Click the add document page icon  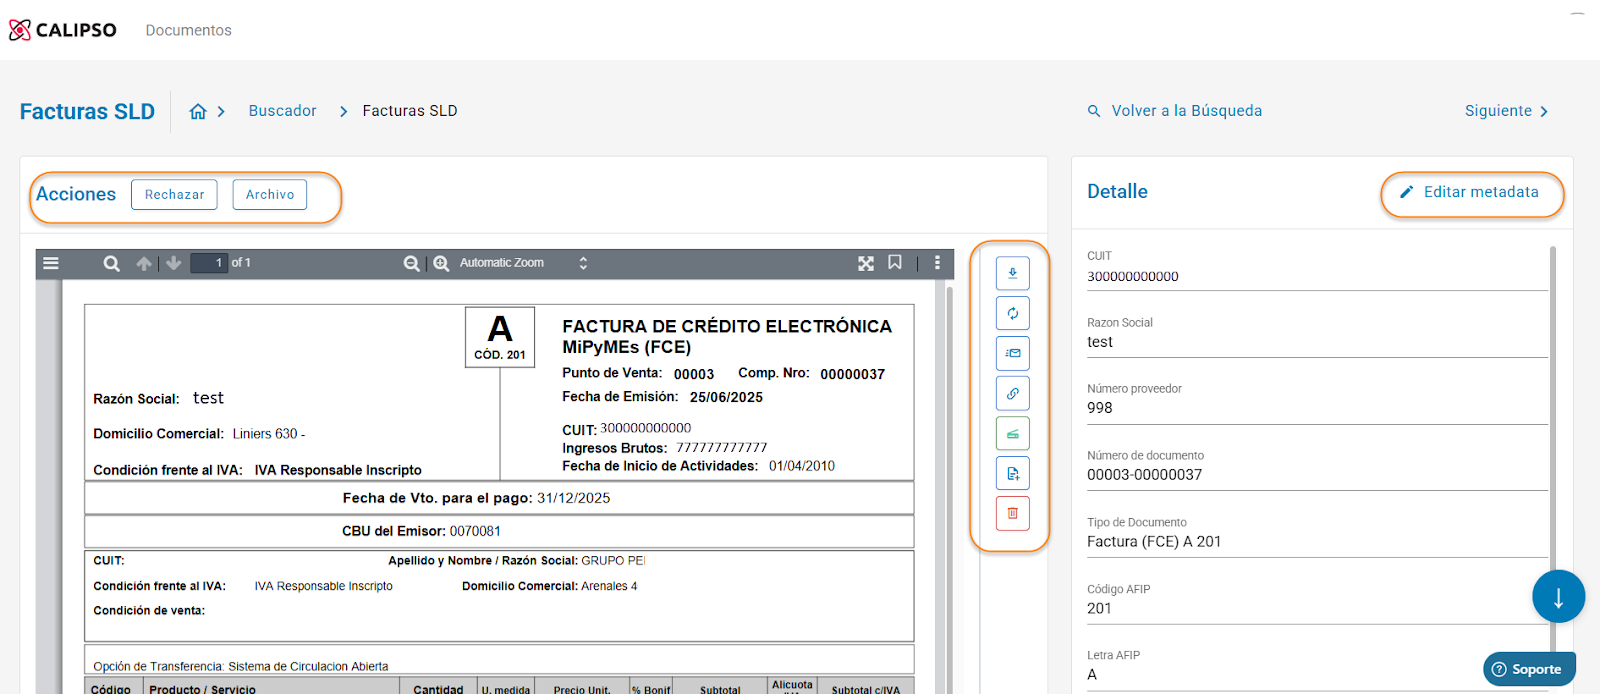coord(1012,473)
